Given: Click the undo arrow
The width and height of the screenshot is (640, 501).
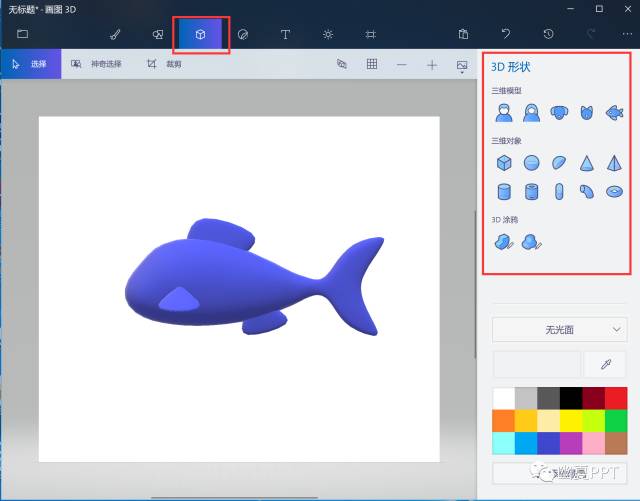Looking at the screenshot, I should 506,34.
